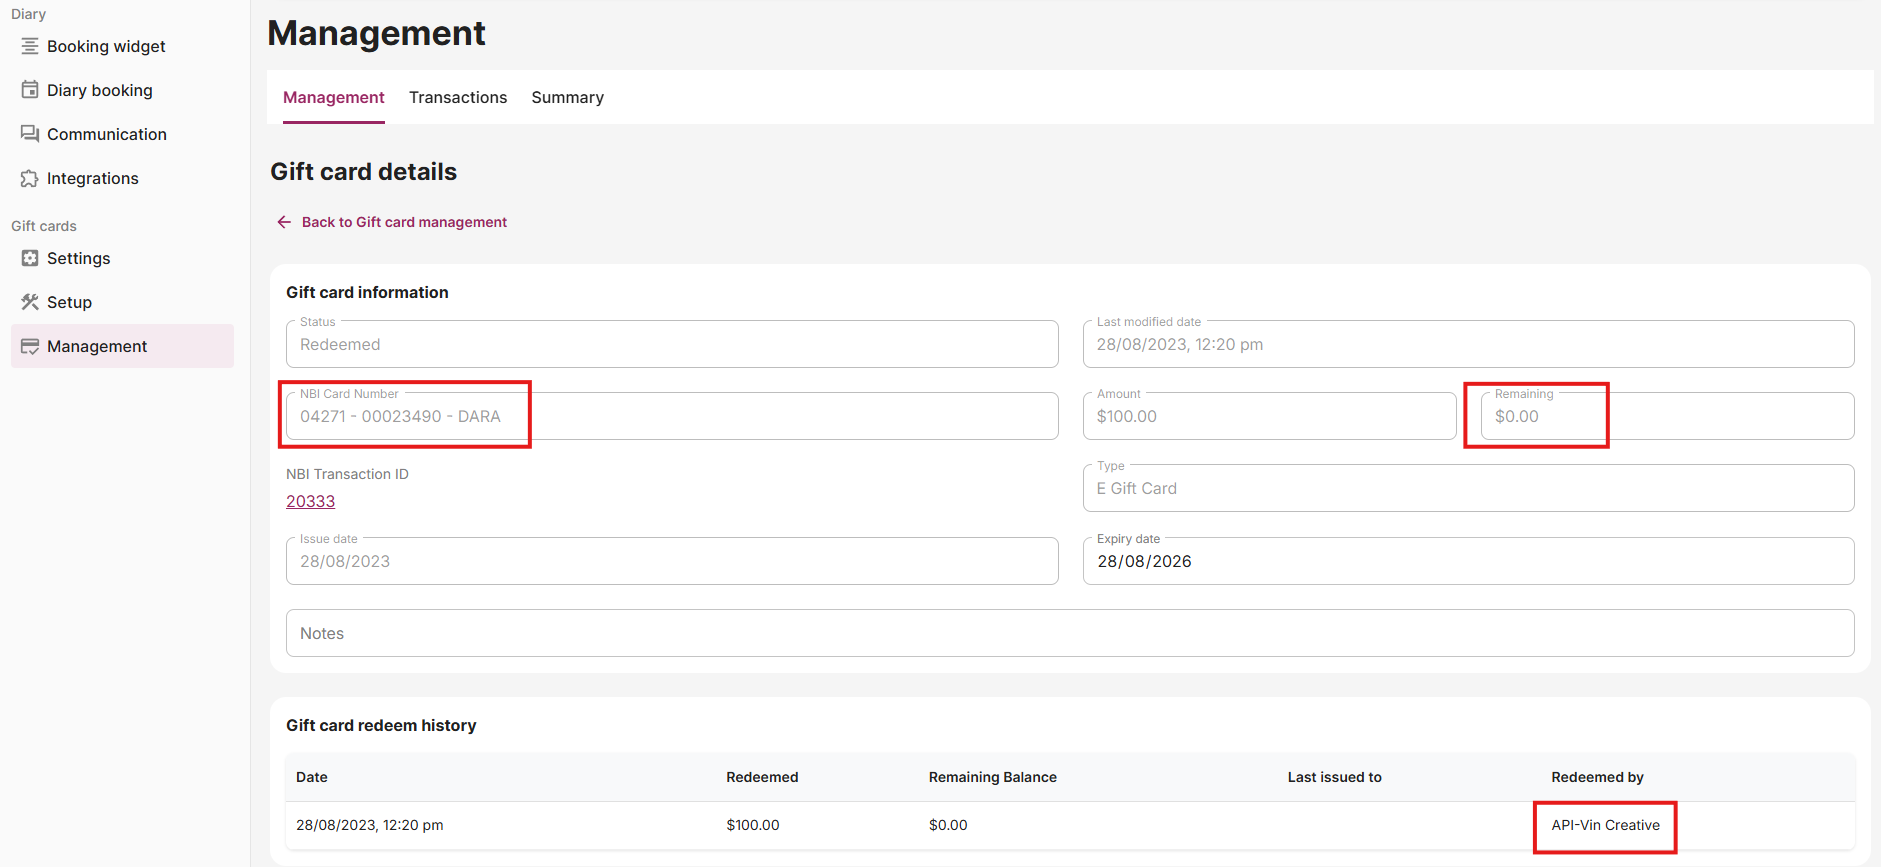Open the Summary tab

[567, 97]
